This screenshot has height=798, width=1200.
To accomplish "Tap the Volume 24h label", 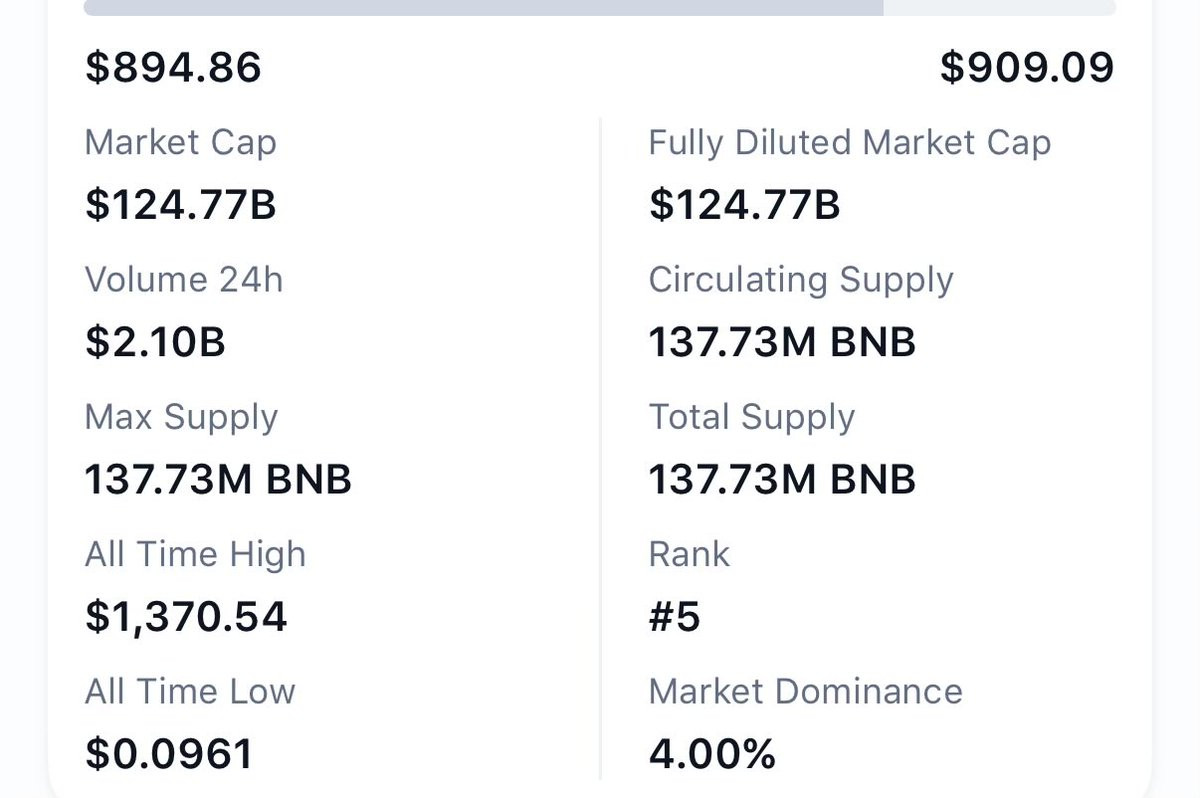I will [183, 279].
